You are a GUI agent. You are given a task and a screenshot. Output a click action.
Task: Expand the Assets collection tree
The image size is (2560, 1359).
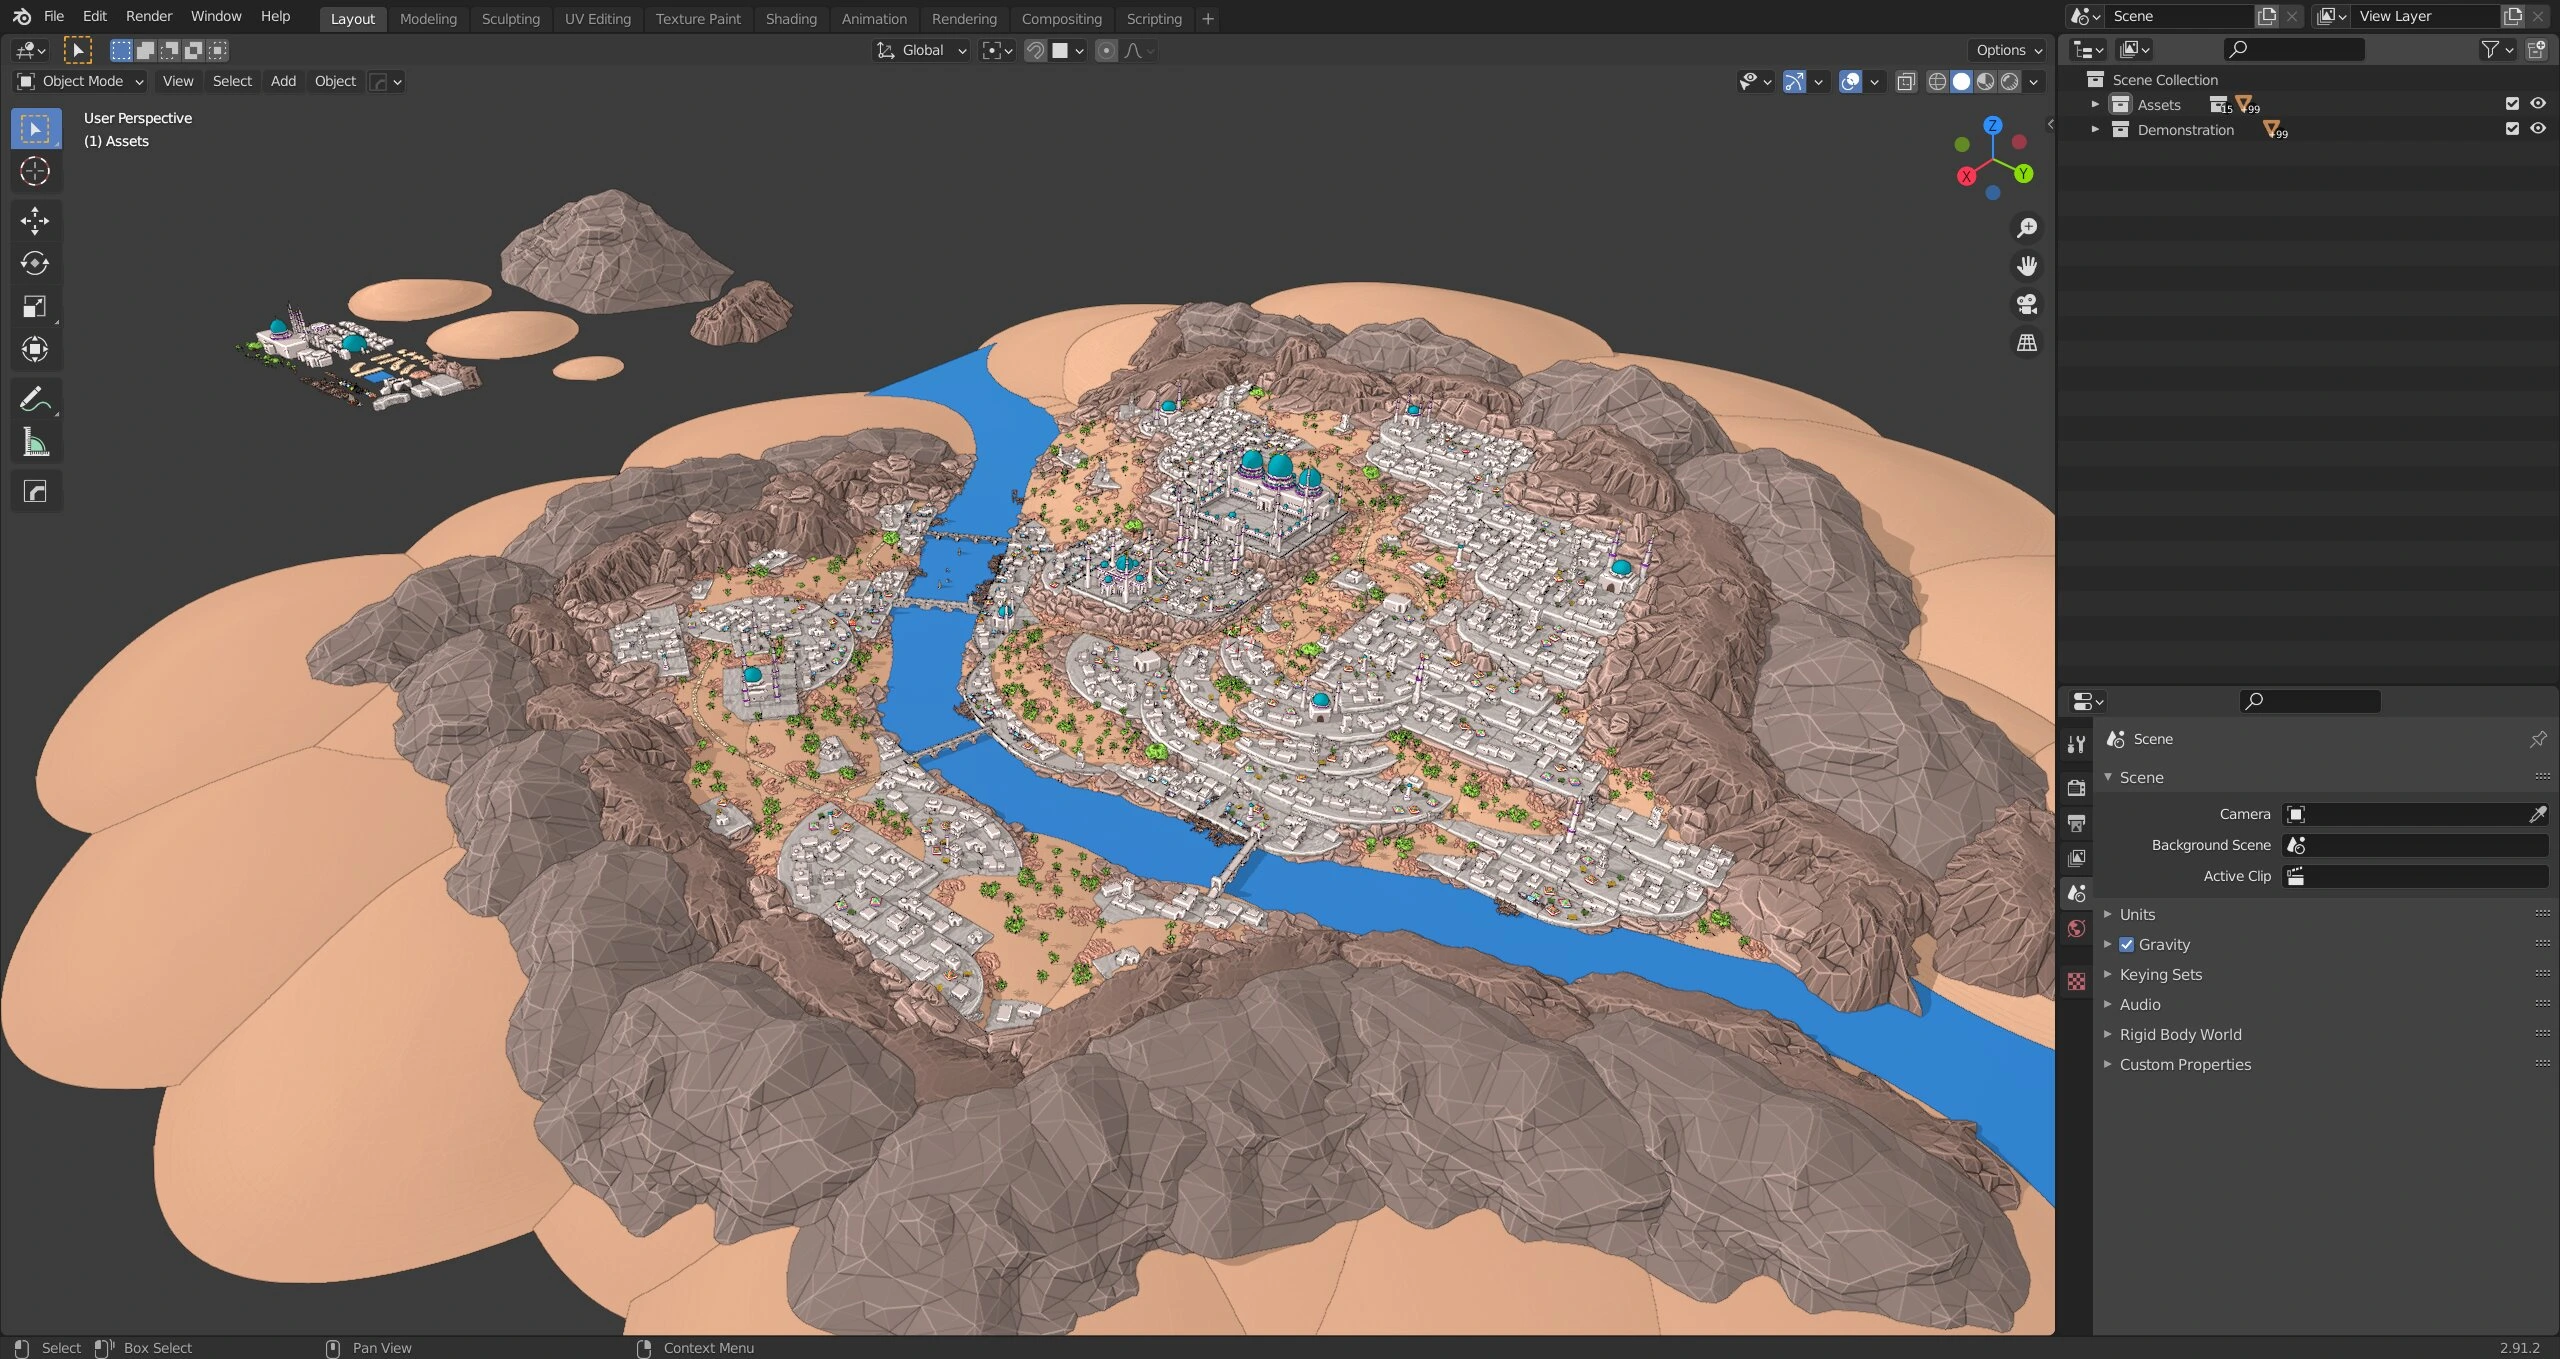click(x=2095, y=104)
